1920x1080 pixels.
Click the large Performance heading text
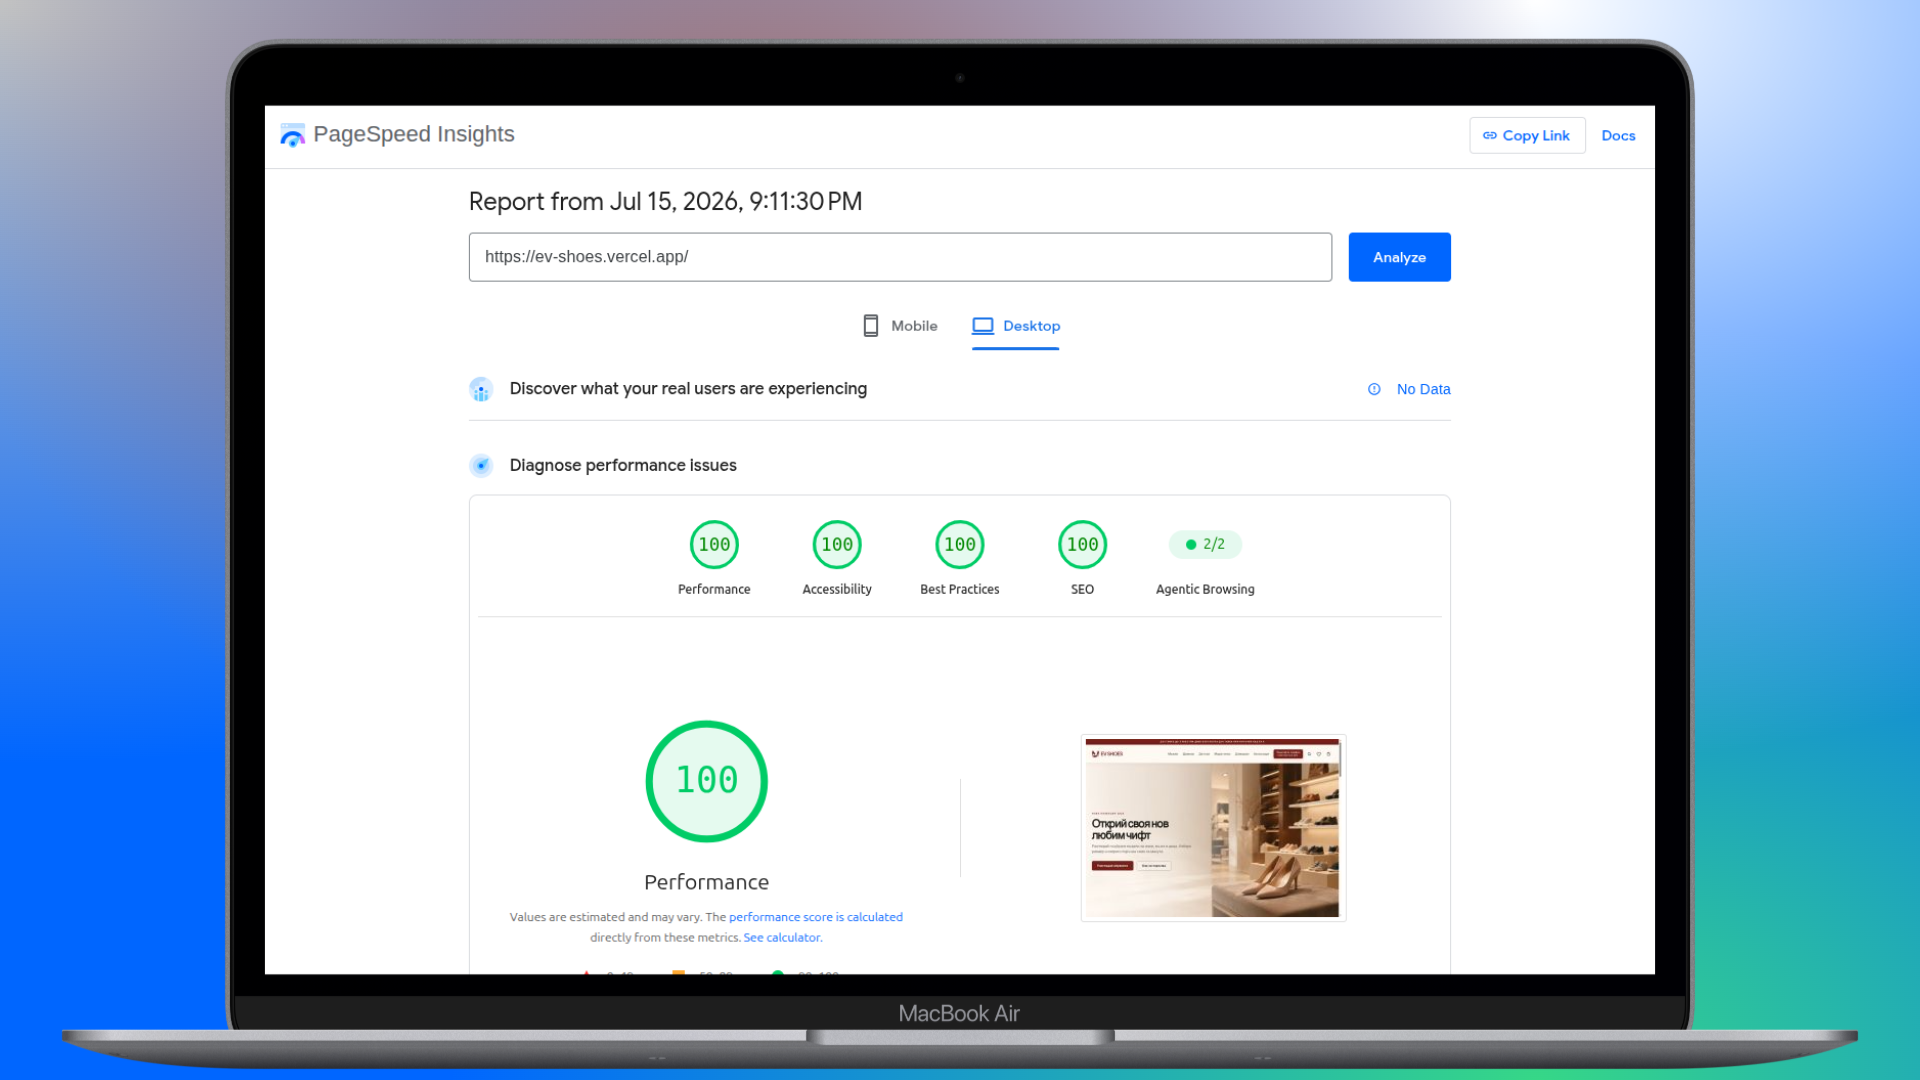[707, 882]
